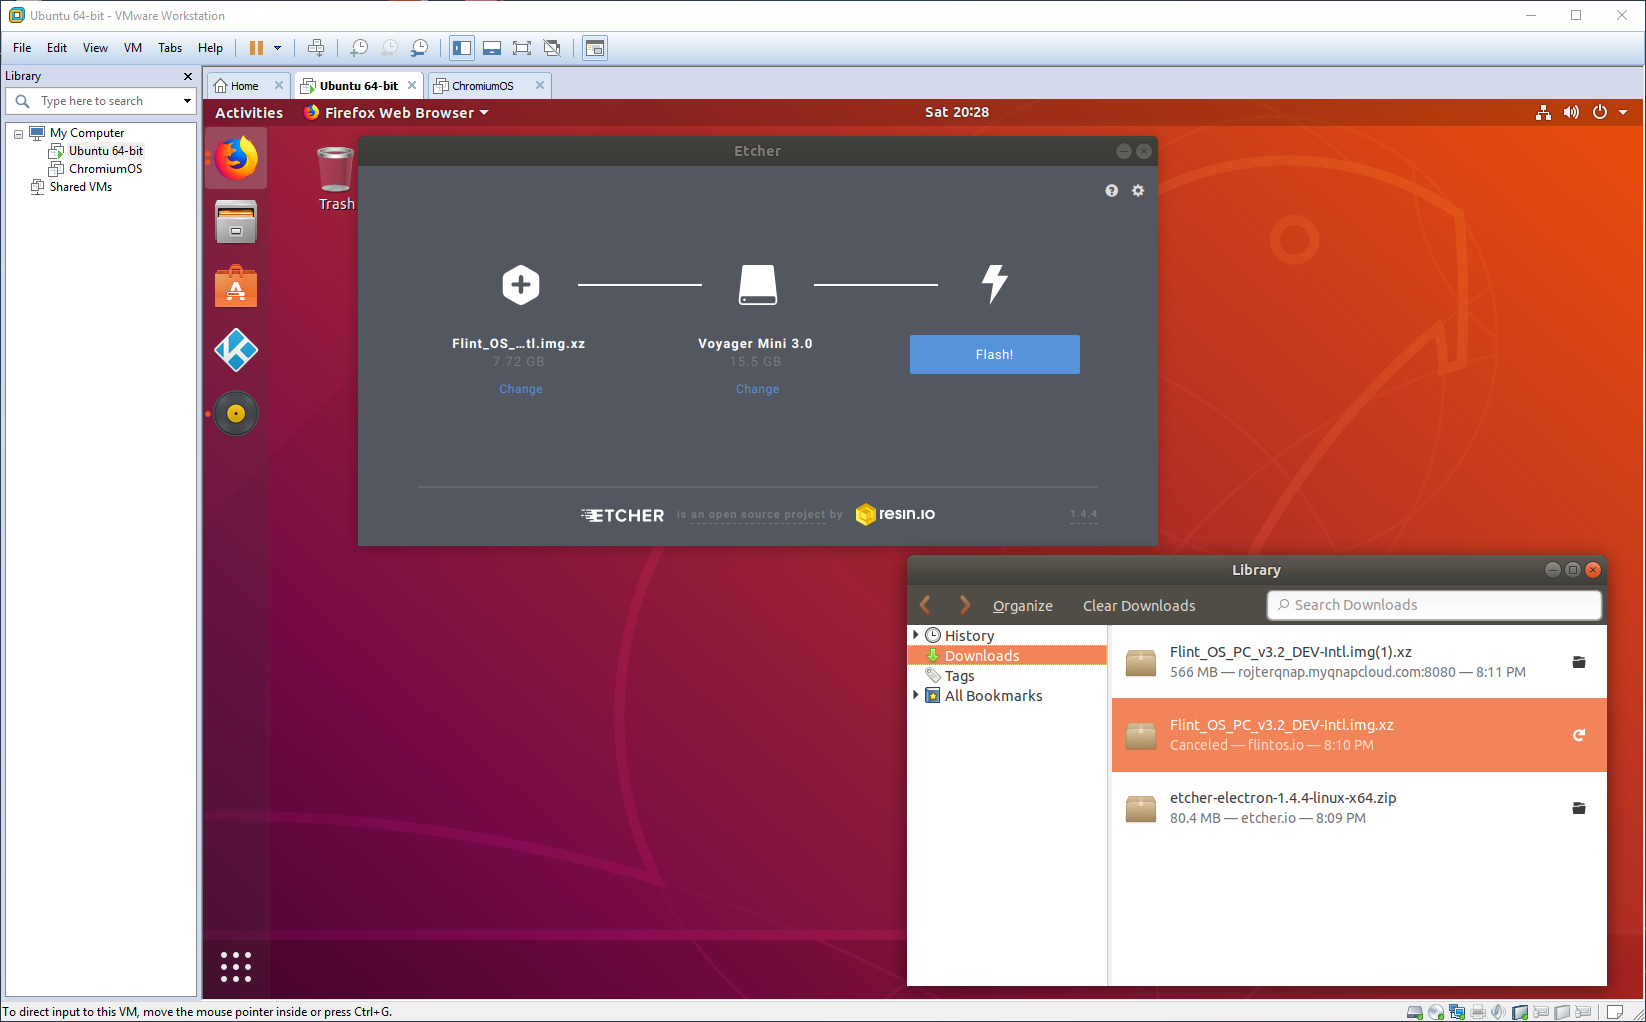Open the Tabs menu
The width and height of the screenshot is (1646, 1022).
click(170, 48)
